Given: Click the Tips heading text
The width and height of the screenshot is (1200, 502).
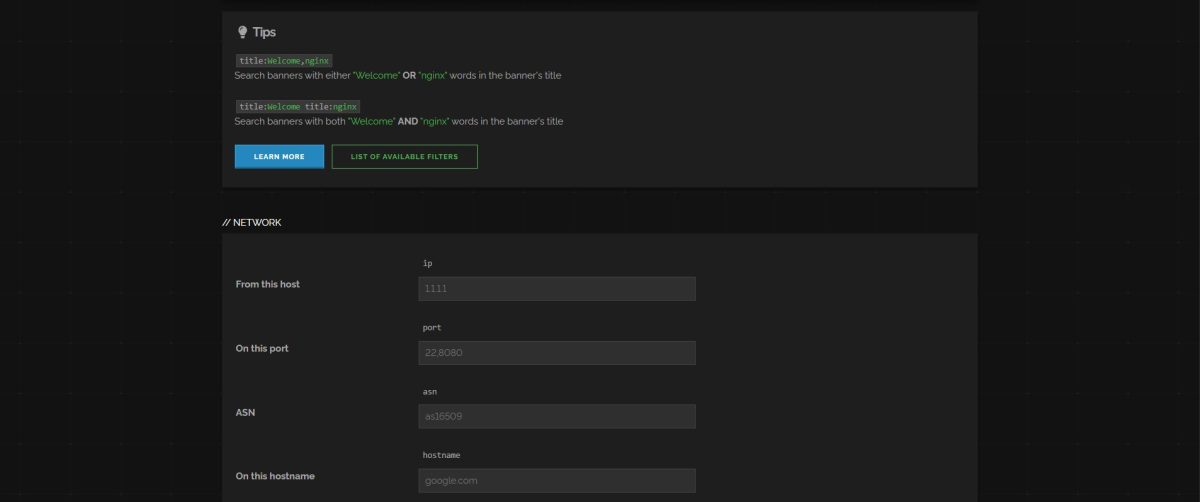Looking at the screenshot, I should (264, 32).
